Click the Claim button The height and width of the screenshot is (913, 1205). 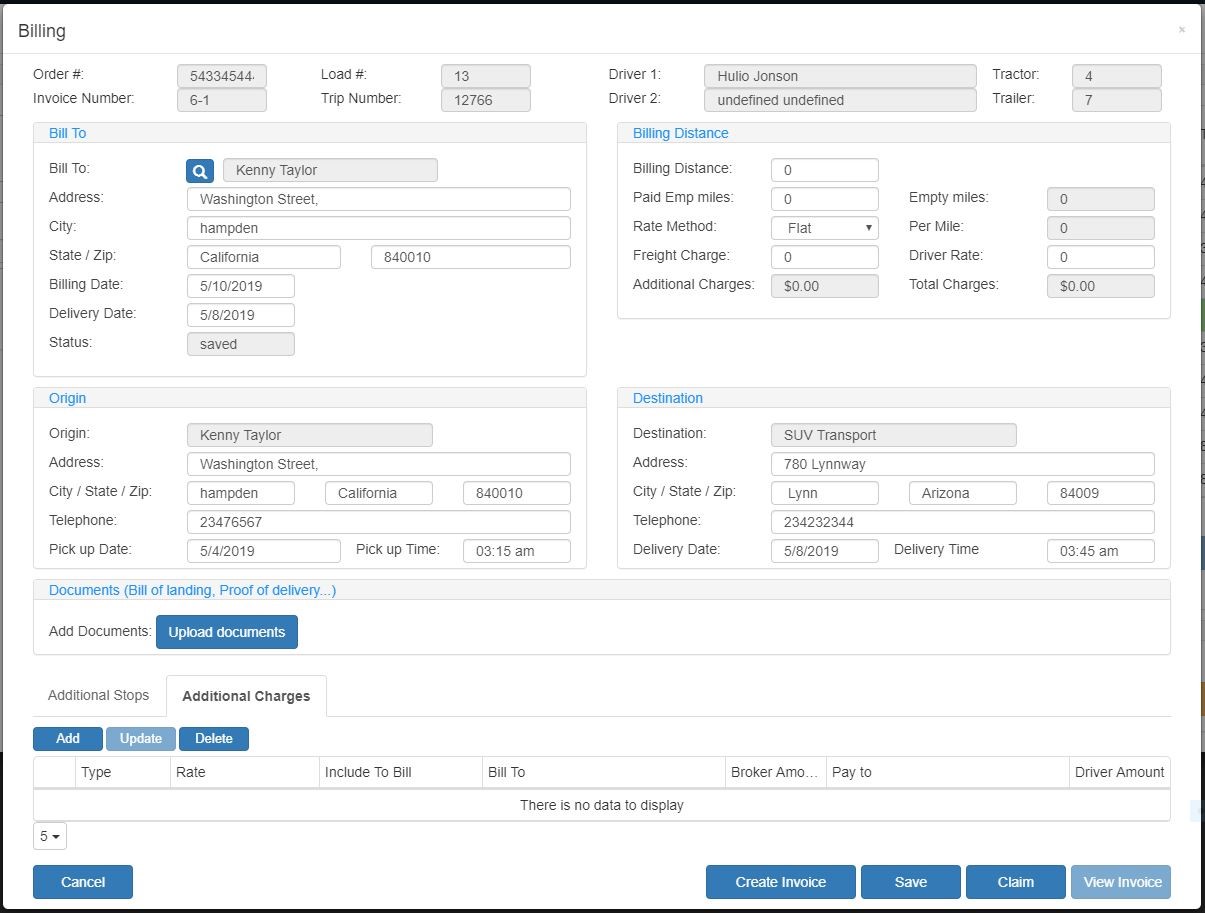1016,882
